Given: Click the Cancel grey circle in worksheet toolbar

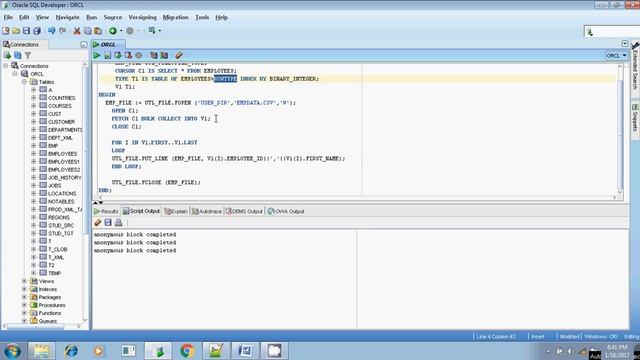Looking at the screenshot, I should tap(139, 56).
